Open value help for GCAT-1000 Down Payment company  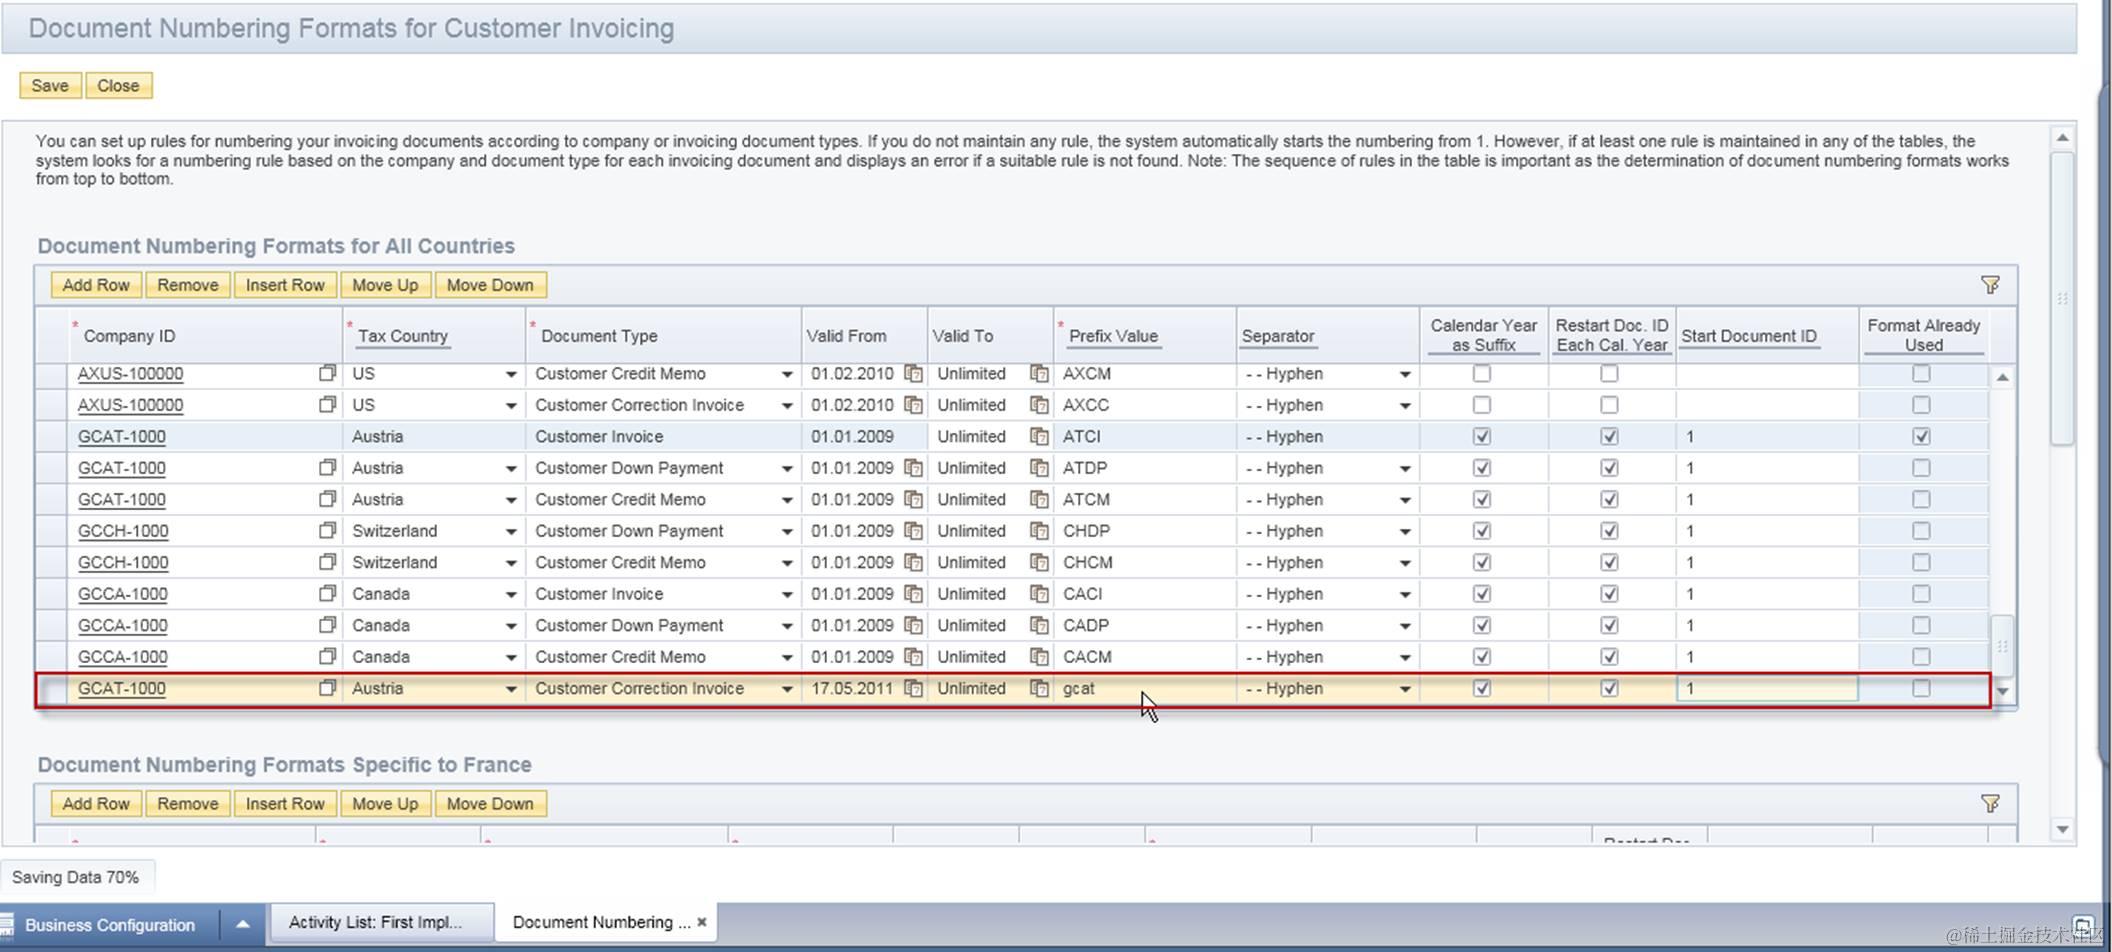click(x=327, y=467)
